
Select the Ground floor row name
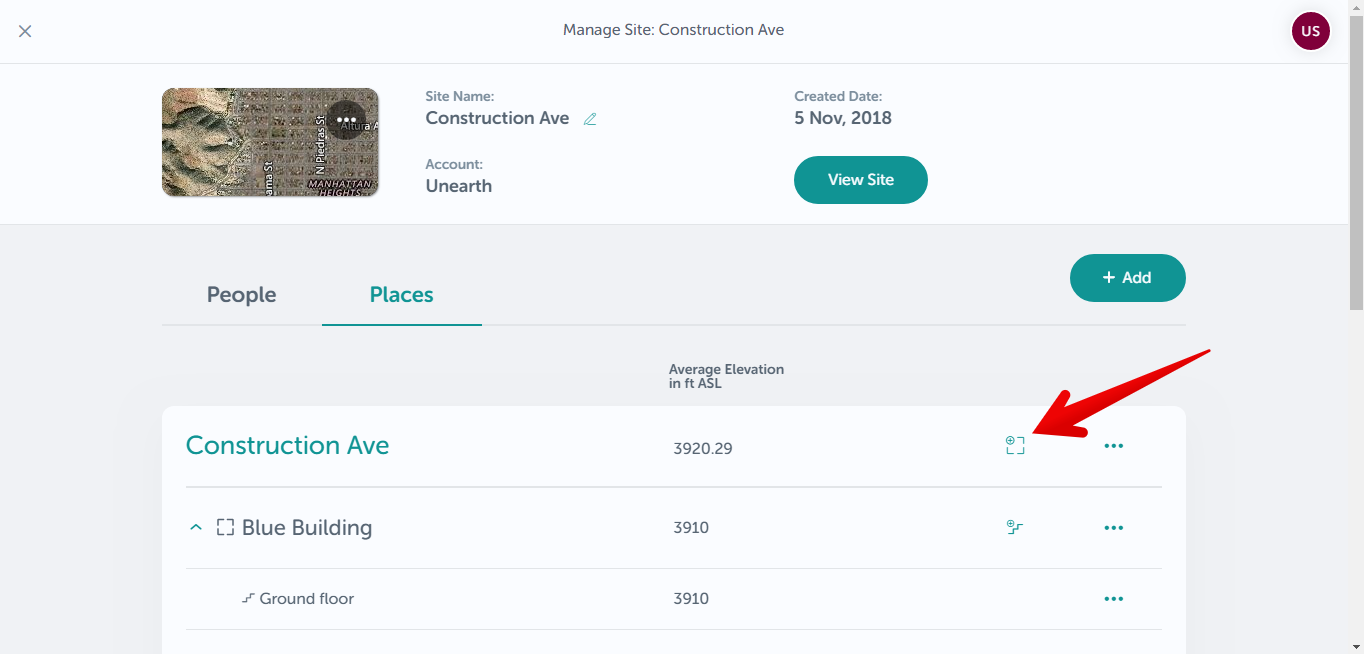point(307,599)
